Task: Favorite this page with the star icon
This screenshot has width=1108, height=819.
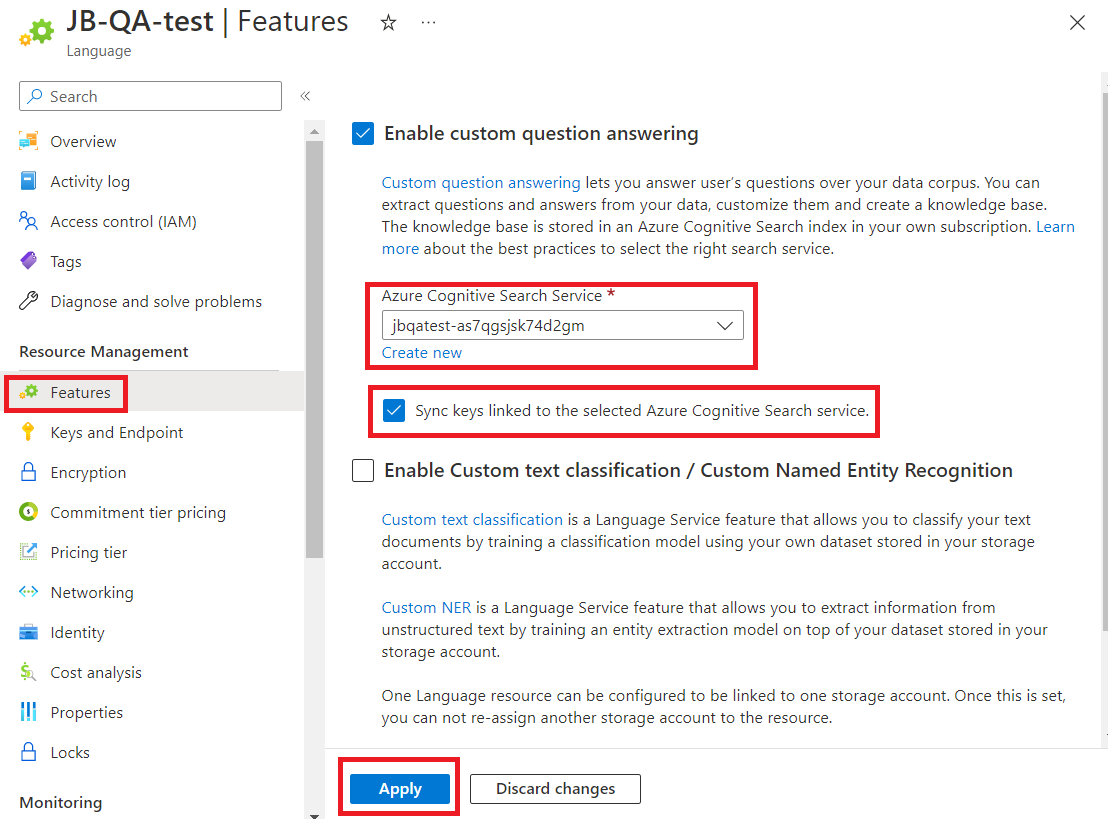Action: tap(388, 23)
